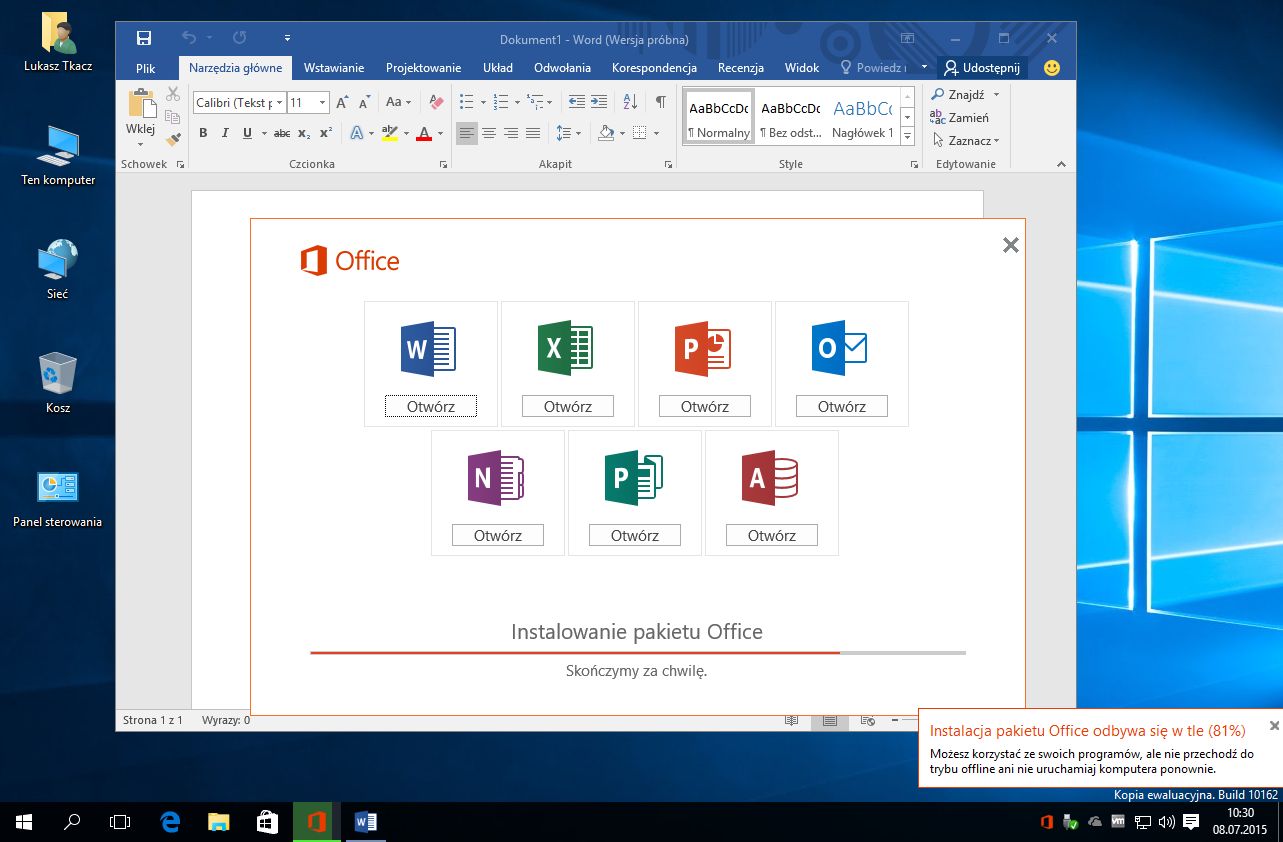Expand the Styles gallery more arrow
1283x842 pixels.
pyautogui.click(x=907, y=136)
